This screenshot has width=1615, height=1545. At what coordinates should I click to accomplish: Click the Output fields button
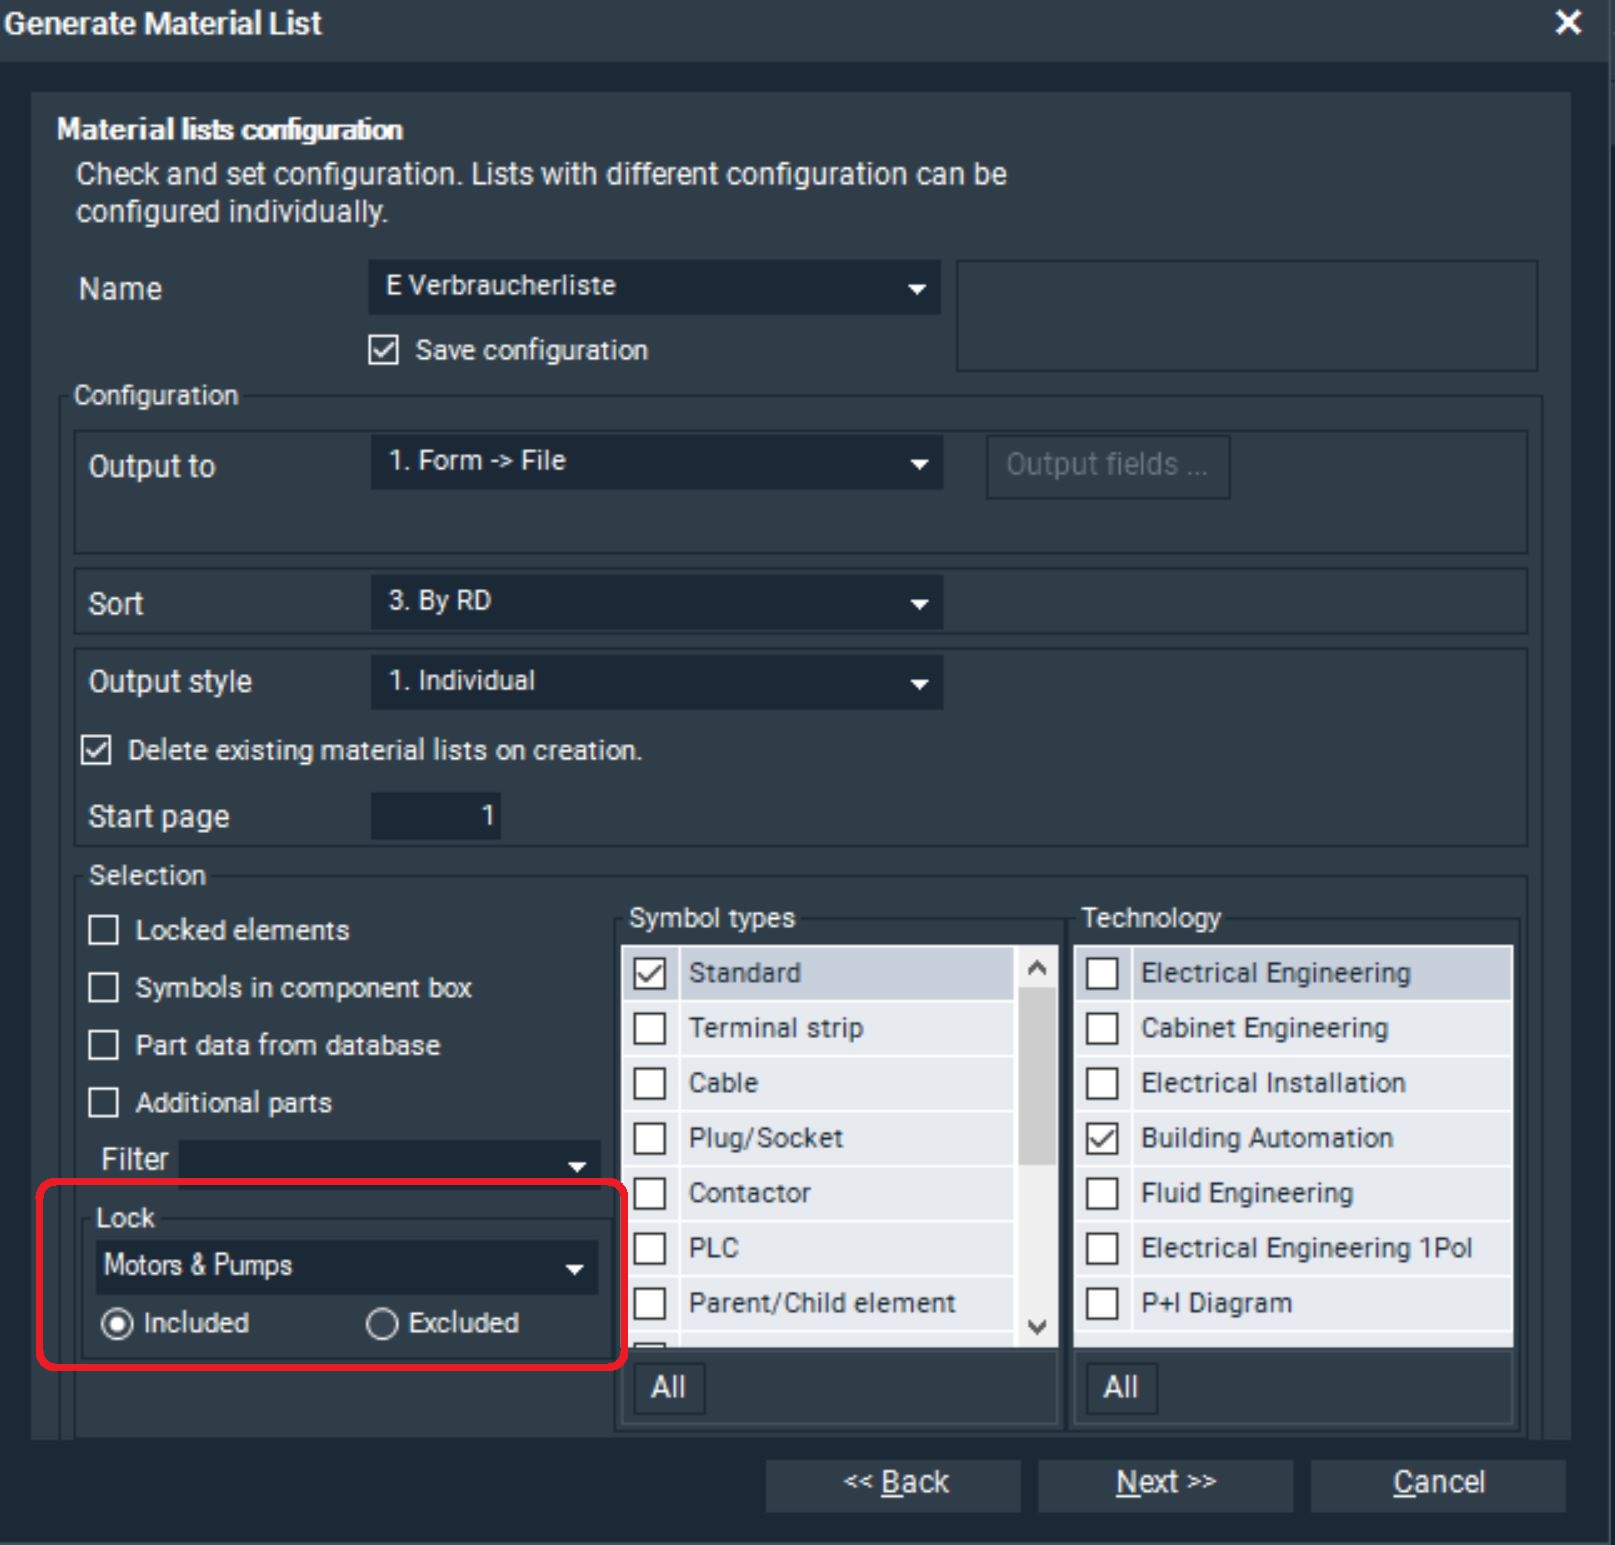pos(1107,465)
